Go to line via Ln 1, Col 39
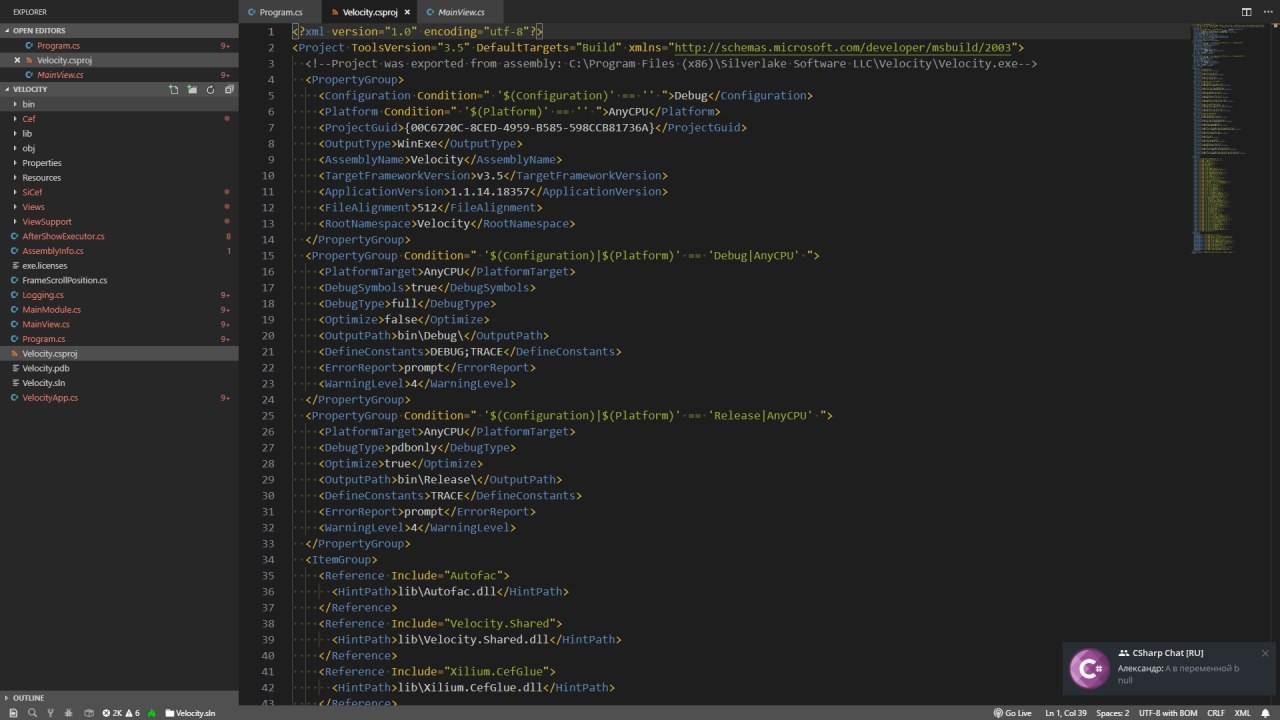Viewport: 1280px width, 720px height. pyautogui.click(x=1066, y=713)
